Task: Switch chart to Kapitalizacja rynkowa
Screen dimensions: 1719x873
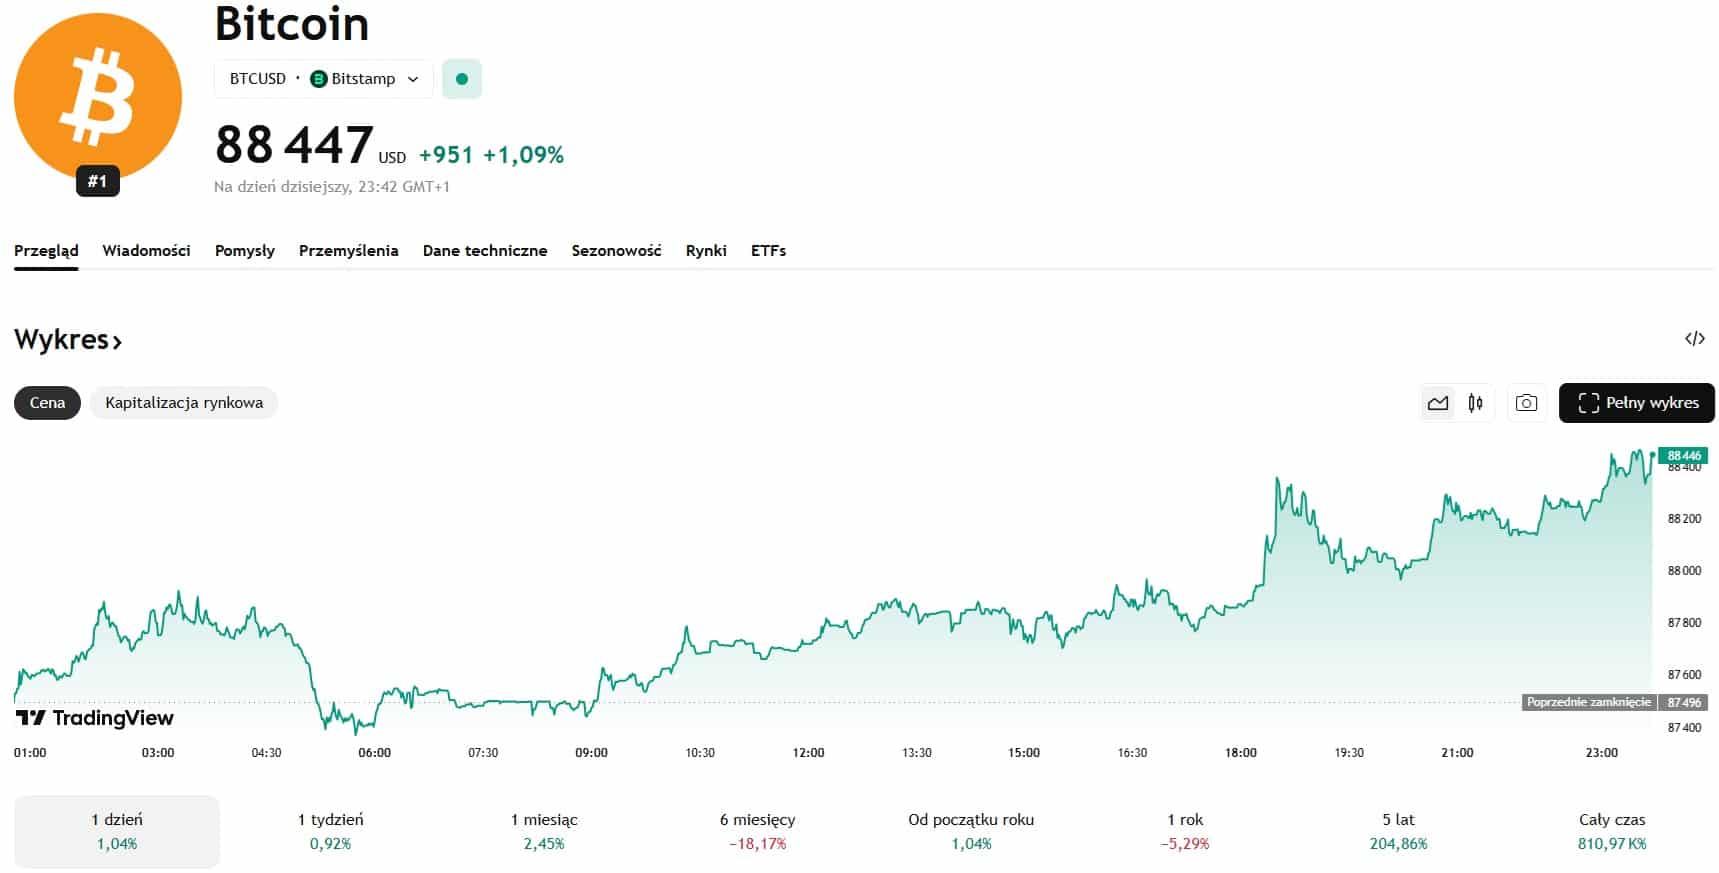Action: [184, 403]
